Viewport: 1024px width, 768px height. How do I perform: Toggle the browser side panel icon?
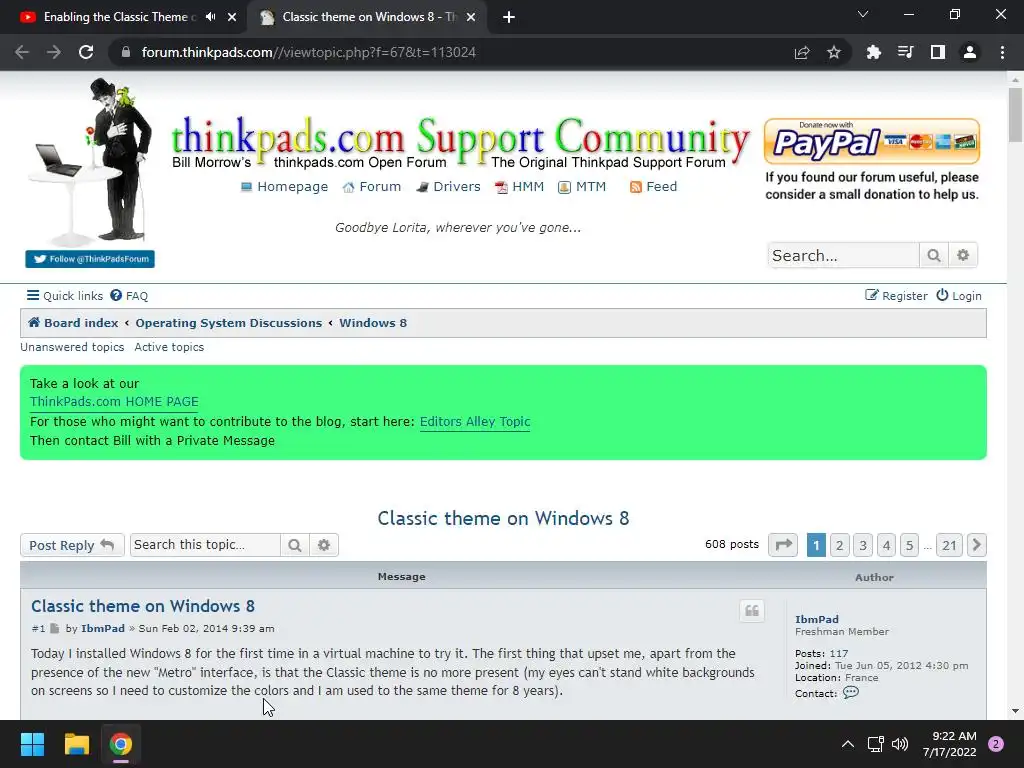pos(938,52)
